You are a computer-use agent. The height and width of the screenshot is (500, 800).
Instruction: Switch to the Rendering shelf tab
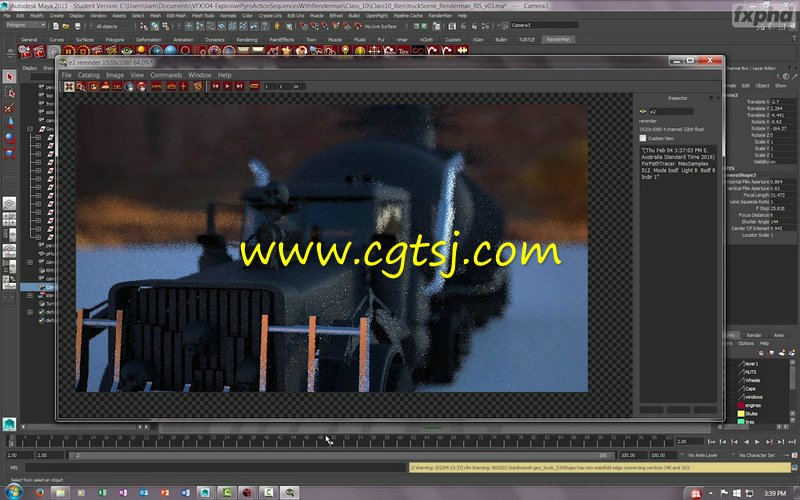pyautogui.click(x=247, y=39)
